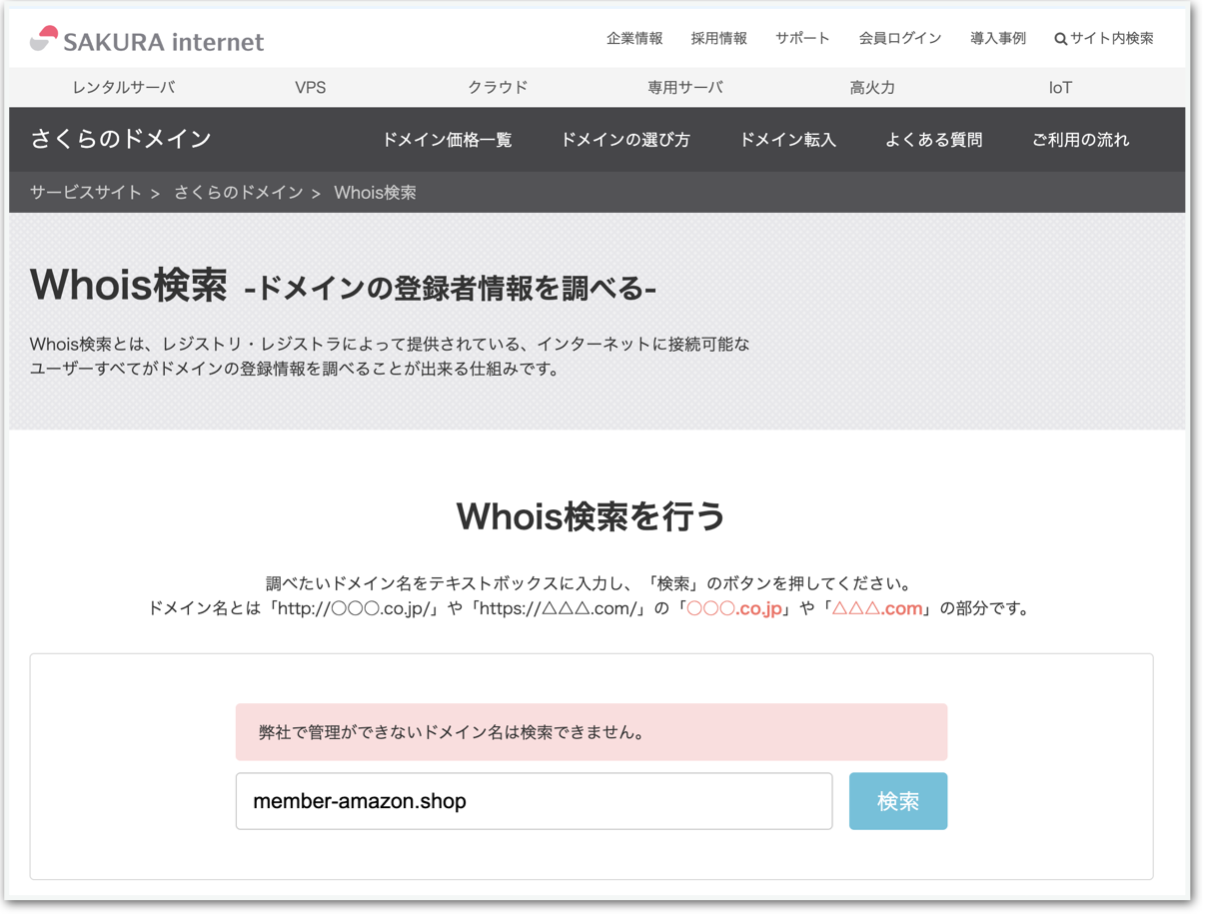Image resolution: width=1208 pixels, height=916 pixels.
Task: Click the red ○○○.co.jp example text
Action: [x=734, y=608]
